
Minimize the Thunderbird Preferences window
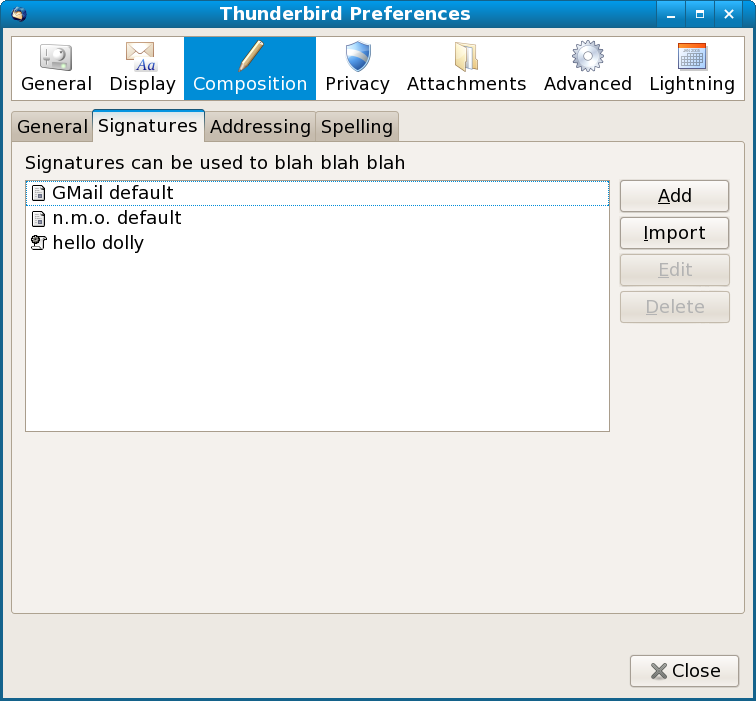(671, 14)
